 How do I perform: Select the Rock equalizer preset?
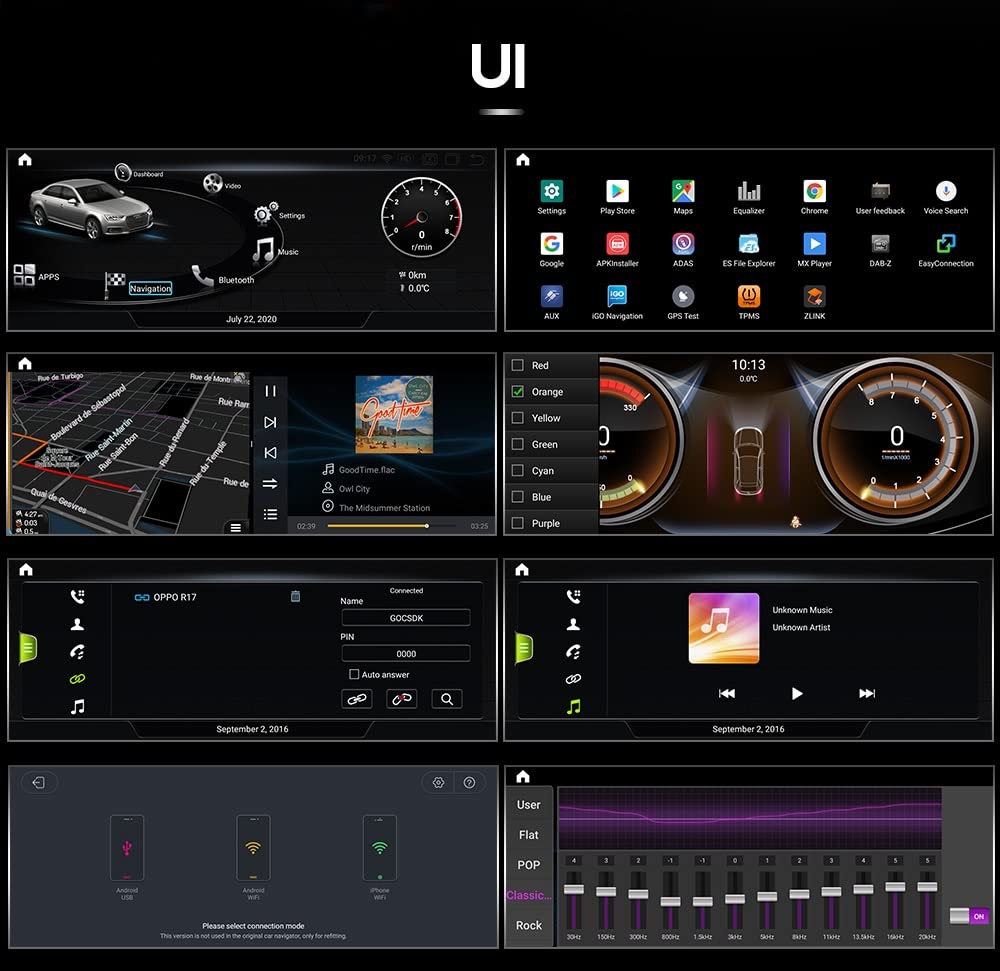tap(528, 925)
